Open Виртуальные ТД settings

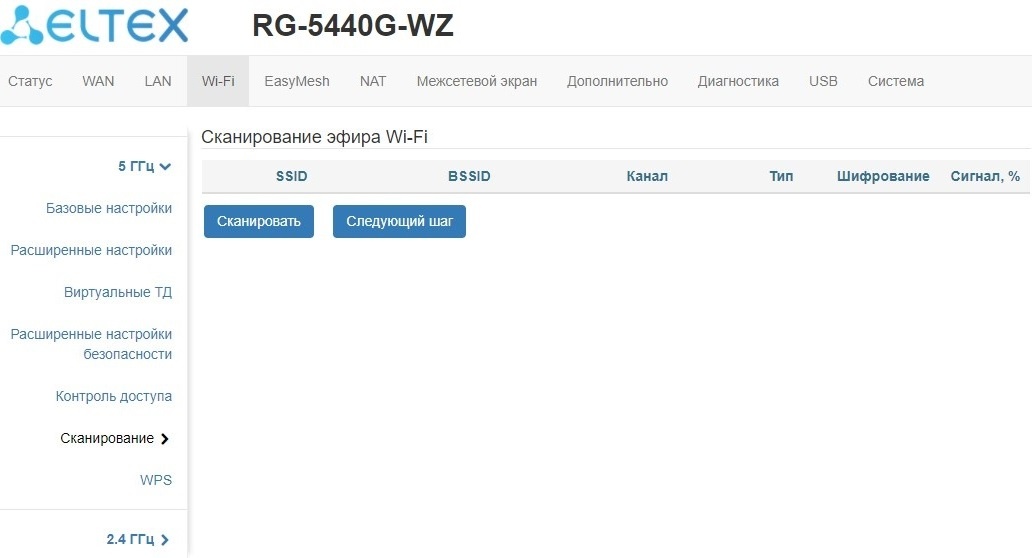coord(118,292)
